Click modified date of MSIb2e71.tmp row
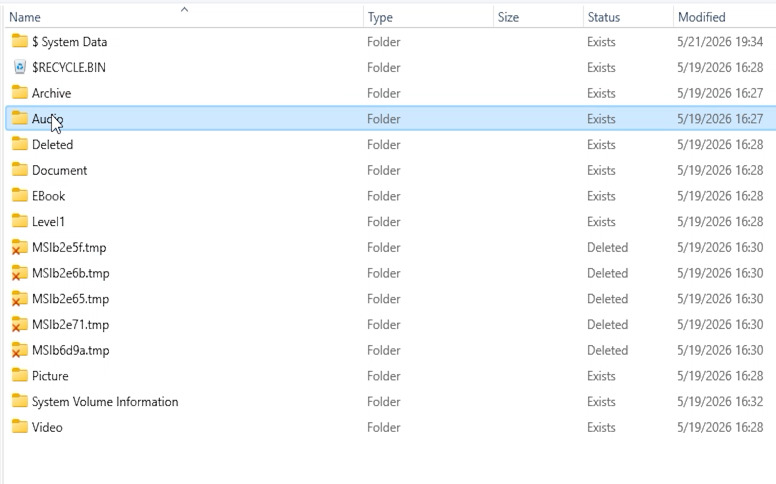Image resolution: width=776 pixels, height=484 pixels. click(x=720, y=325)
